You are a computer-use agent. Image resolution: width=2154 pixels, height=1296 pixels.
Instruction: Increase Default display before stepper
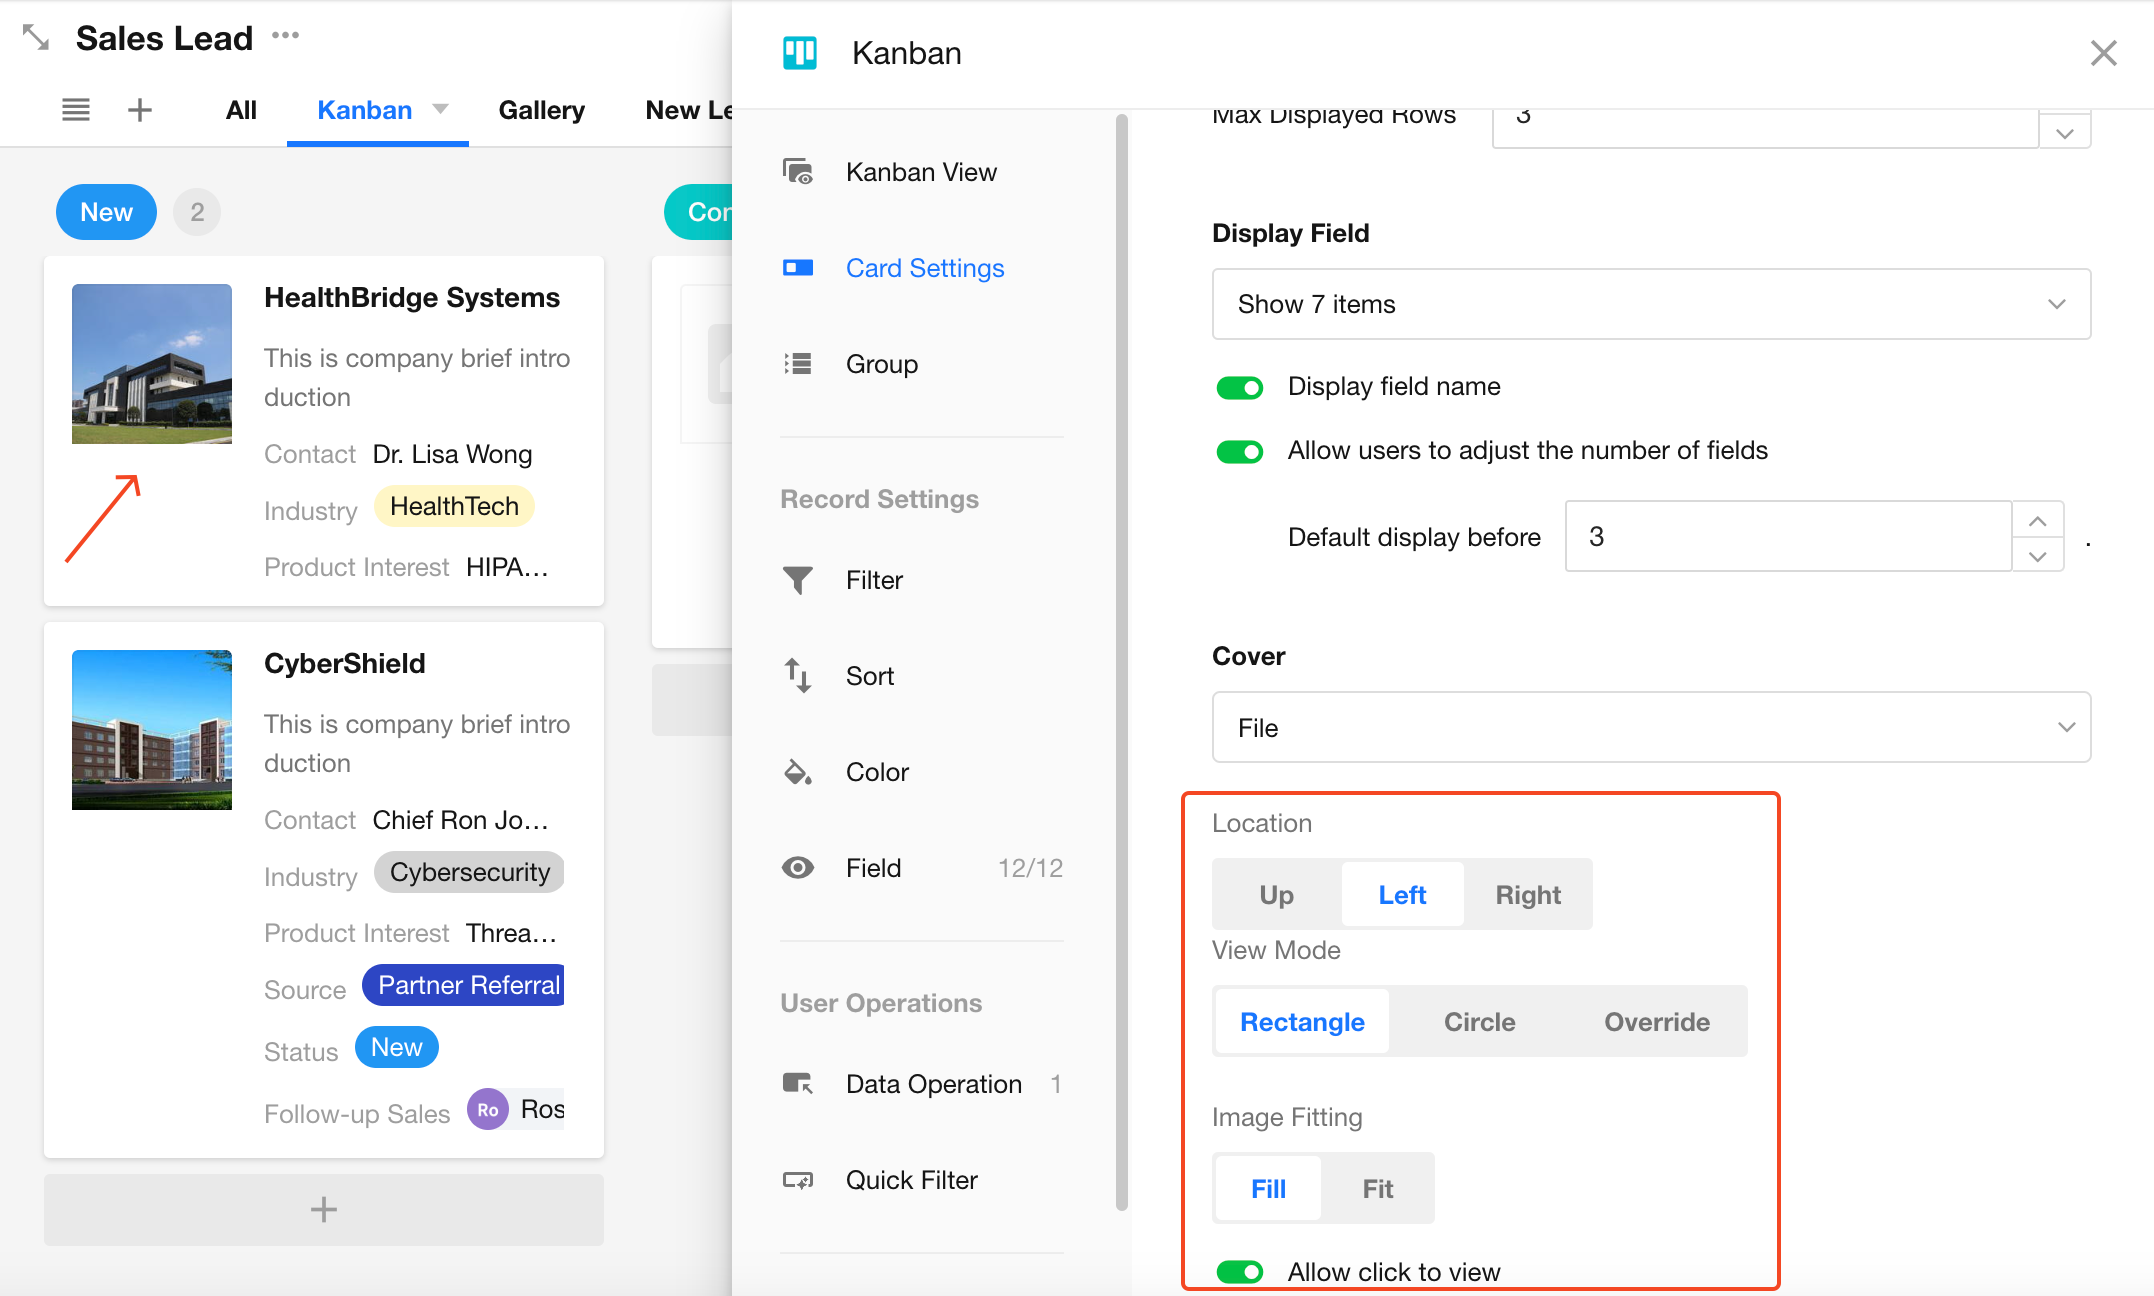point(2037,521)
